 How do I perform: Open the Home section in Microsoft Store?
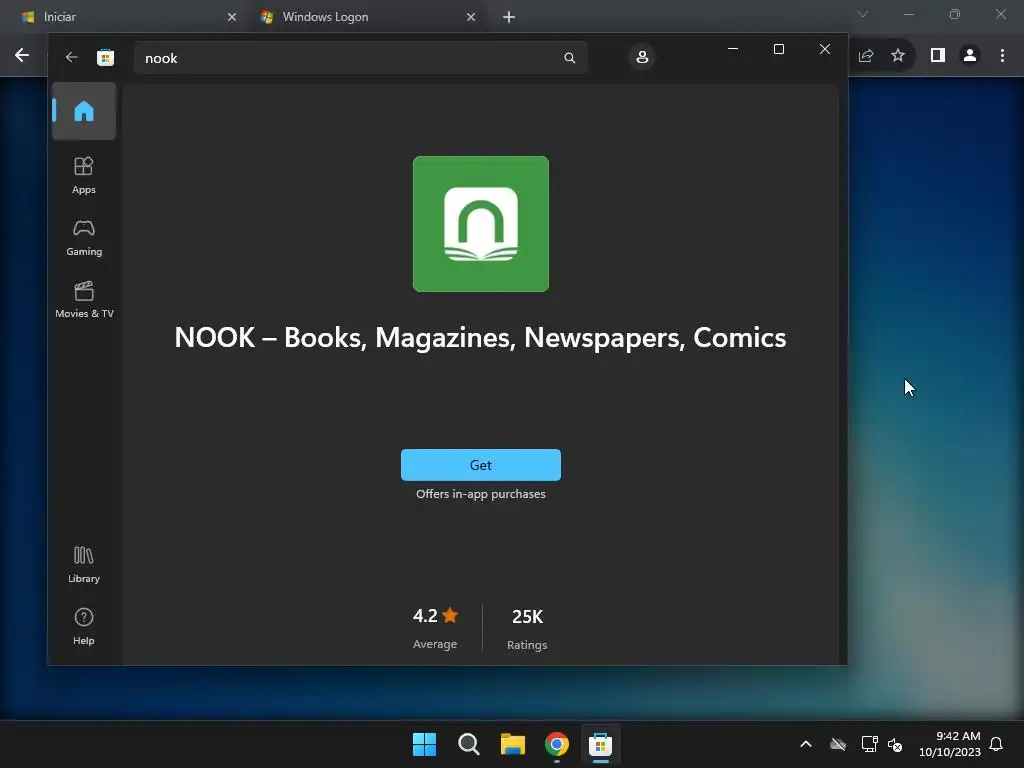point(84,111)
